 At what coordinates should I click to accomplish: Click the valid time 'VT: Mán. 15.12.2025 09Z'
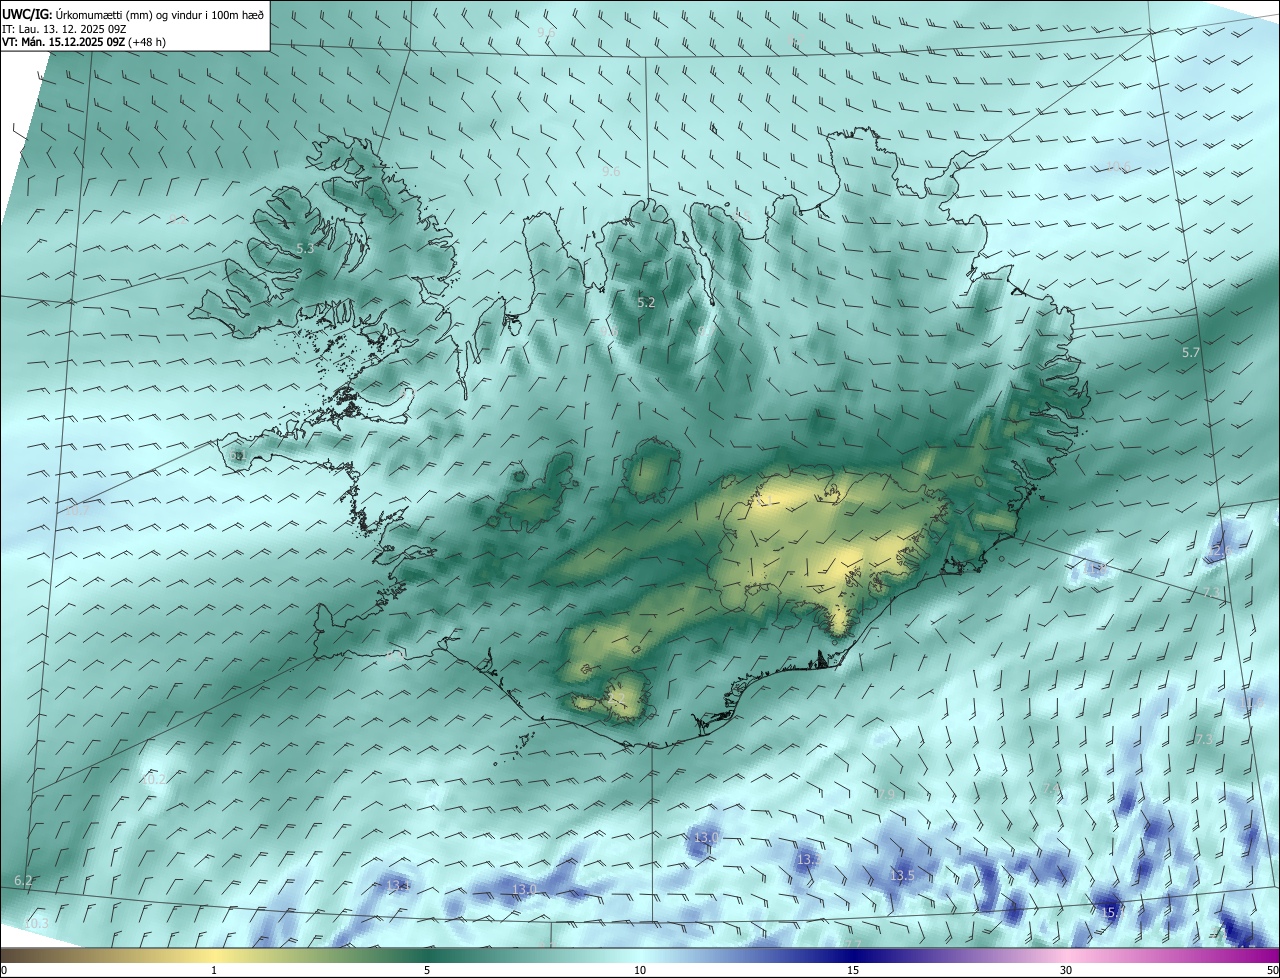pos(63,43)
